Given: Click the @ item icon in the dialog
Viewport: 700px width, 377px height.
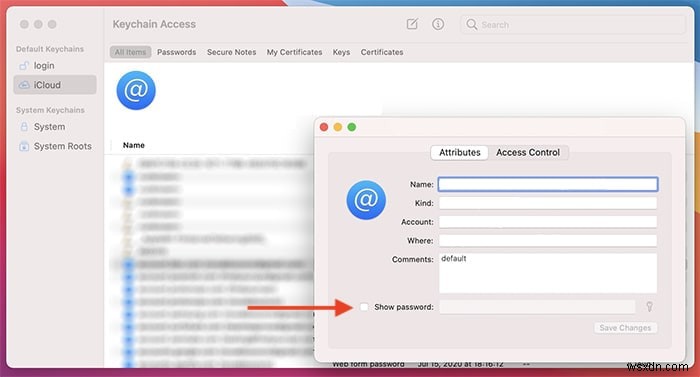Looking at the screenshot, I should pos(366,200).
